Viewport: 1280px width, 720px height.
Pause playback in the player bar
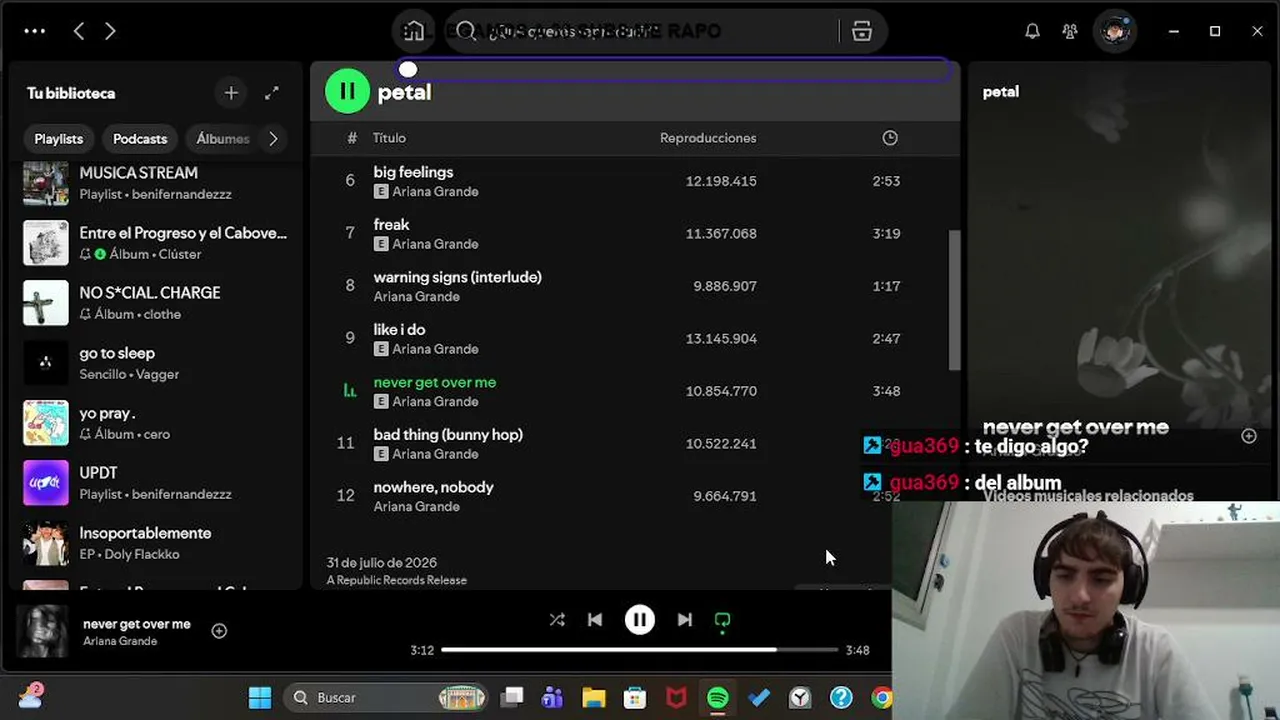click(640, 620)
